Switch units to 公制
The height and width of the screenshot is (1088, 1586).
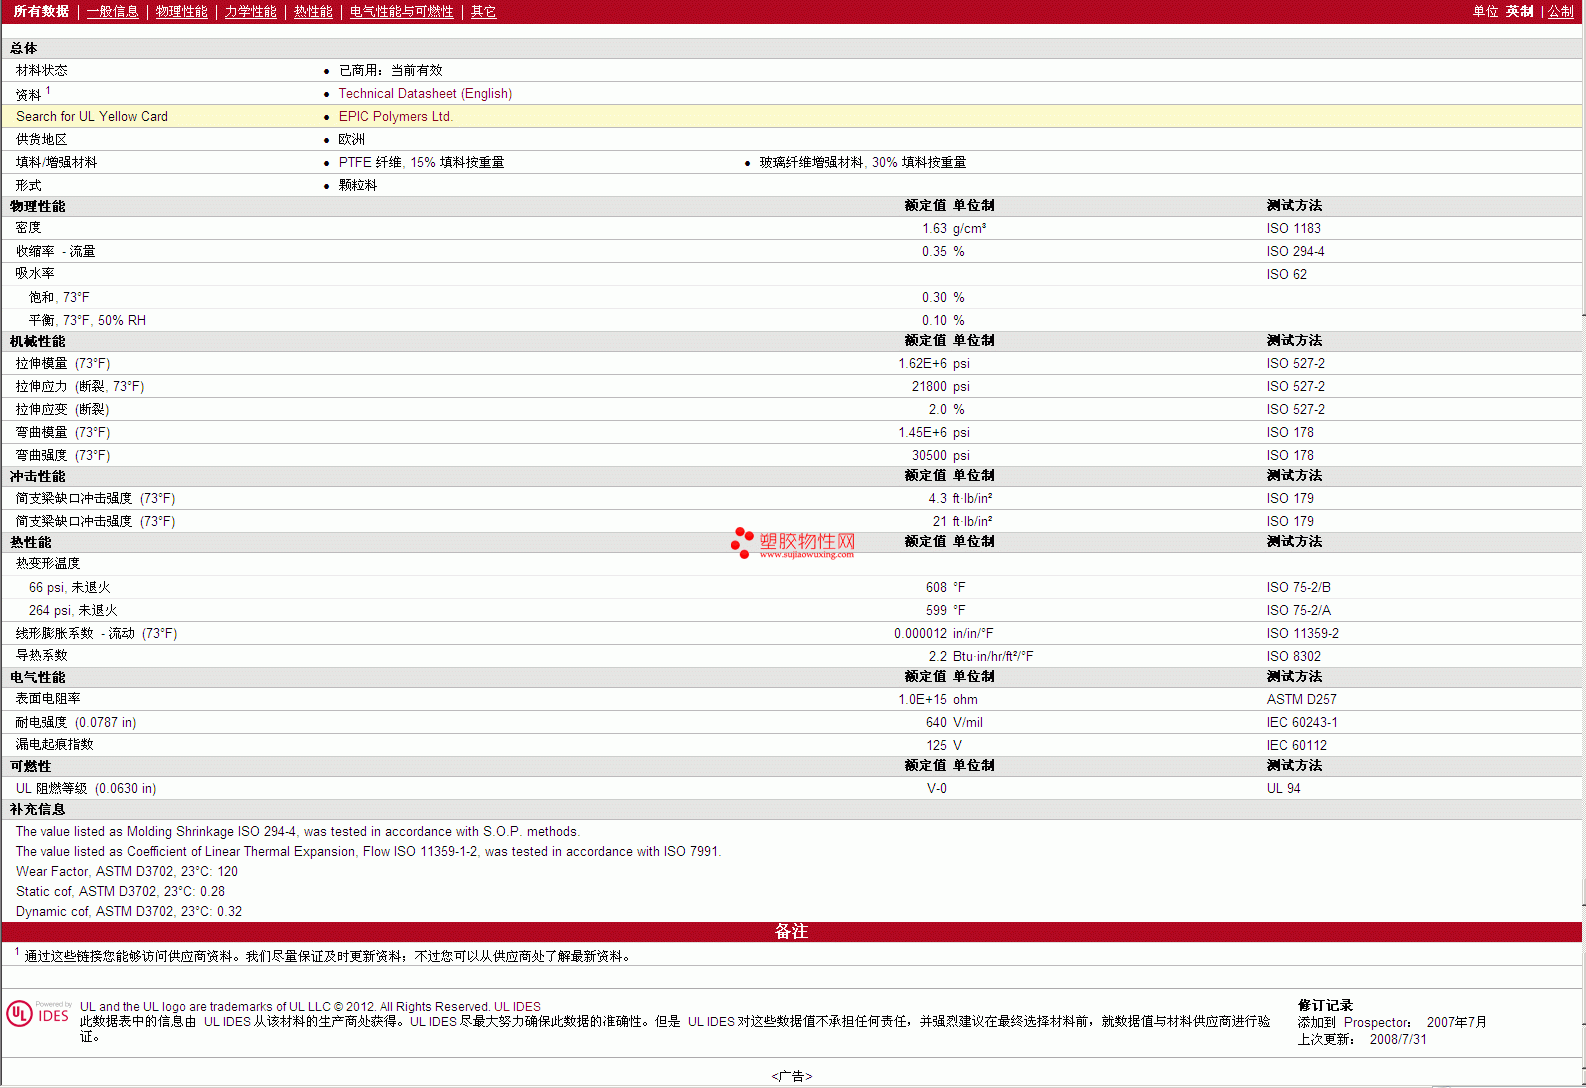pyautogui.click(x=1560, y=12)
